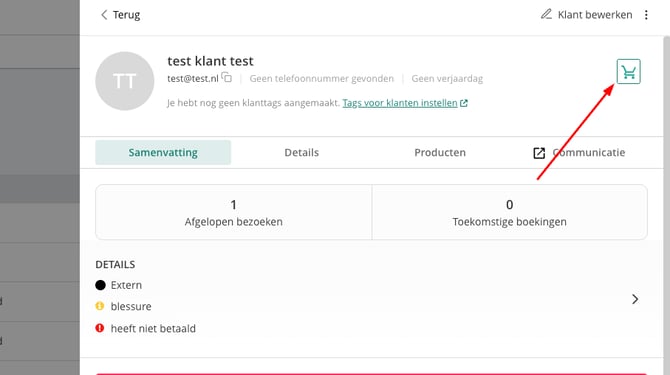This screenshot has height=375, width=670.
Task: Click the pencil icon next to Klant bewerken
Action: click(x=546, y=14)
